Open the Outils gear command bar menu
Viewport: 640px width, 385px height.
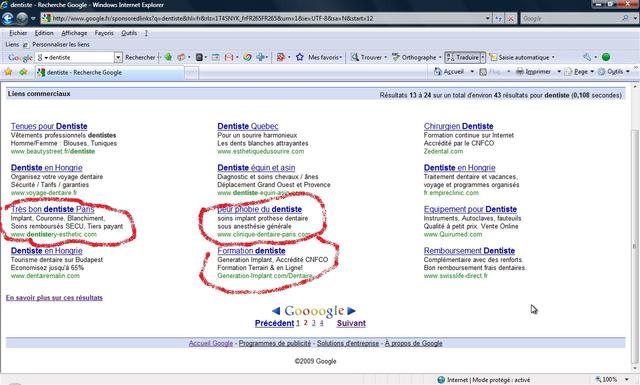613,72
